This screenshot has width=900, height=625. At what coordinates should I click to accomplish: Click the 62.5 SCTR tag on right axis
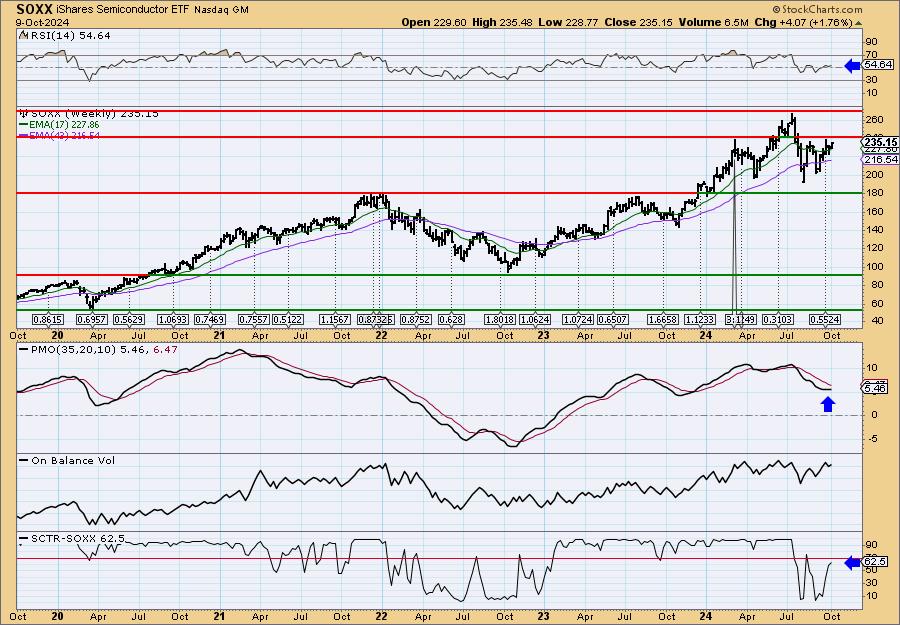click(875, 561)
